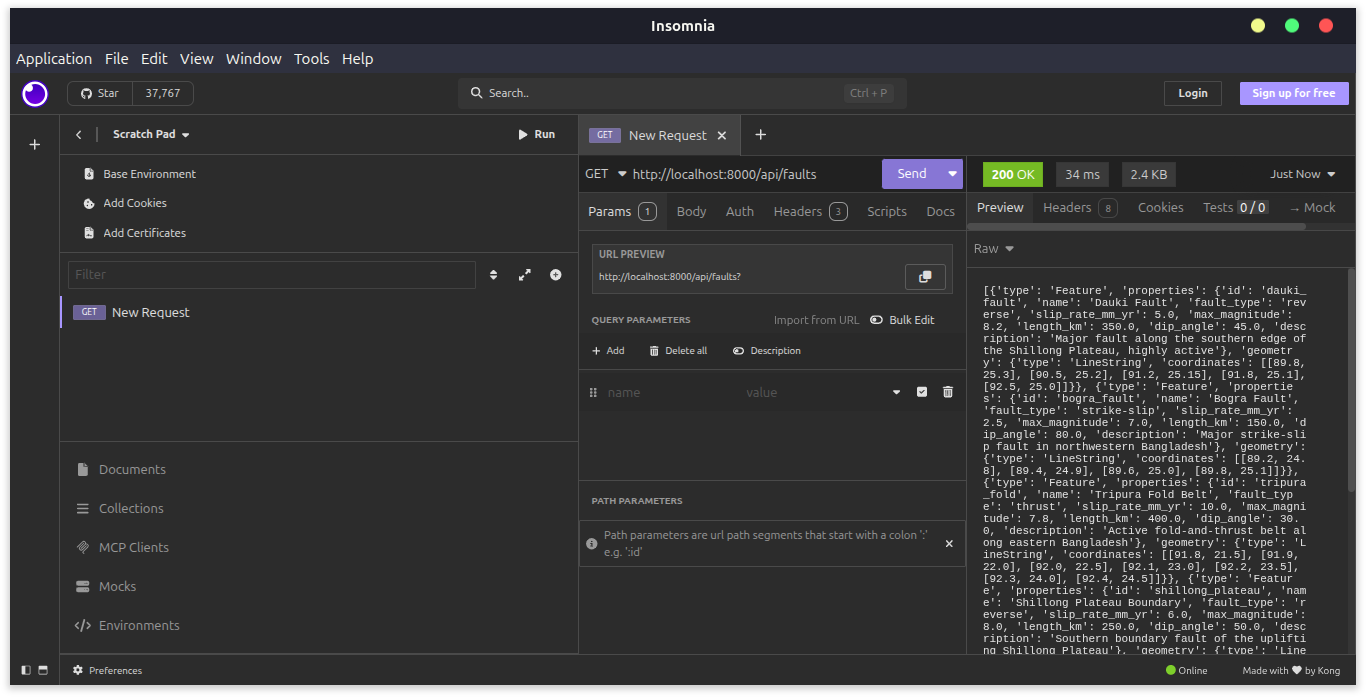Delete the query parameter row trash icon
1366x697 pixels.
948,392
